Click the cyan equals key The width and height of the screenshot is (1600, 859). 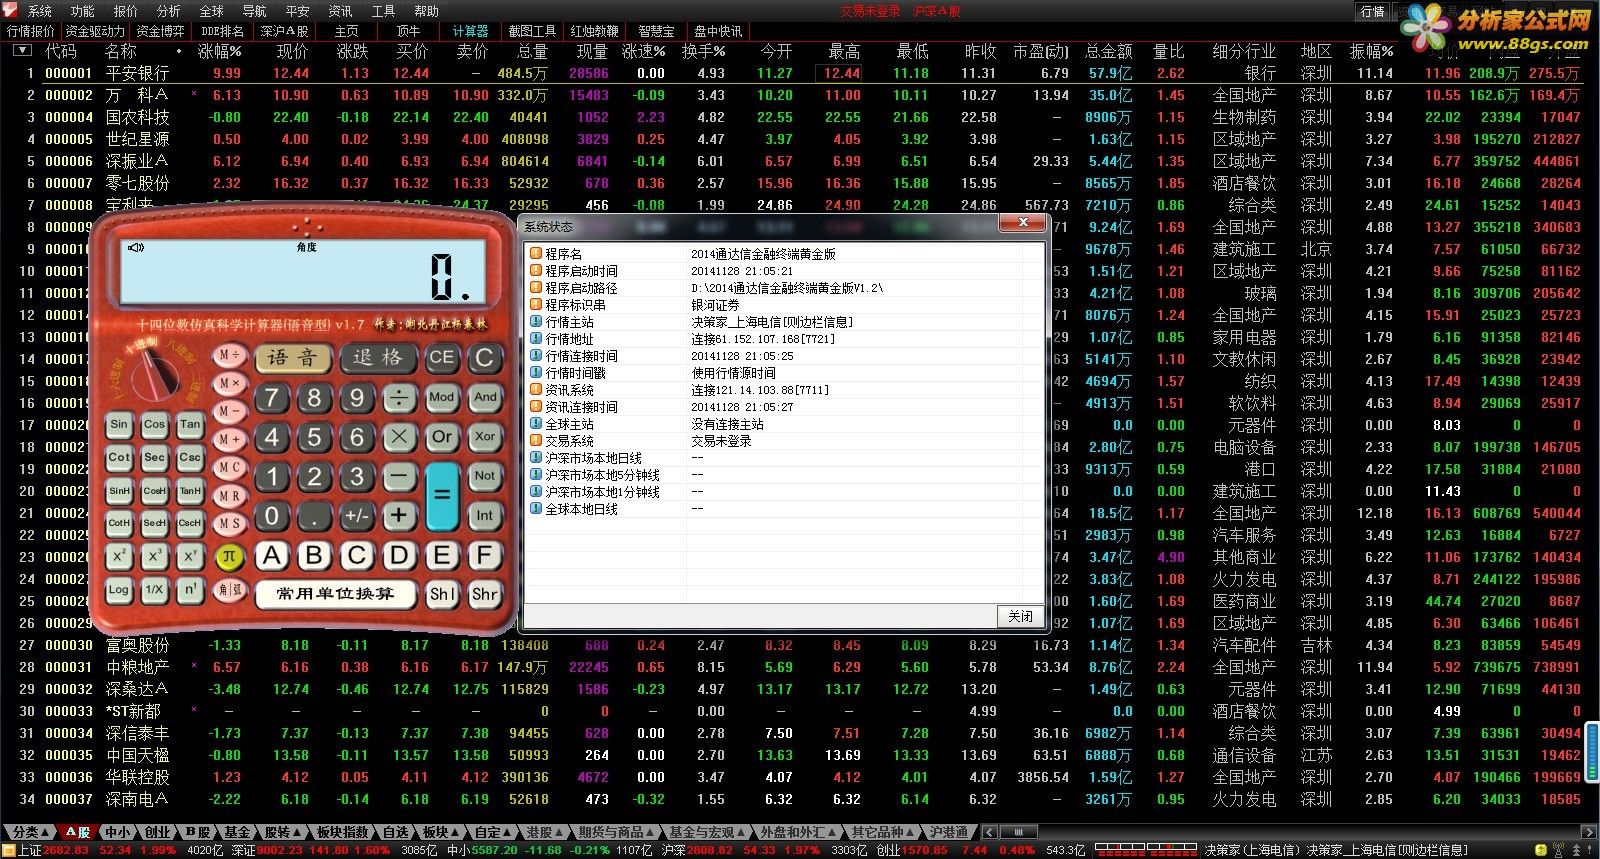(x=442, y=496)
